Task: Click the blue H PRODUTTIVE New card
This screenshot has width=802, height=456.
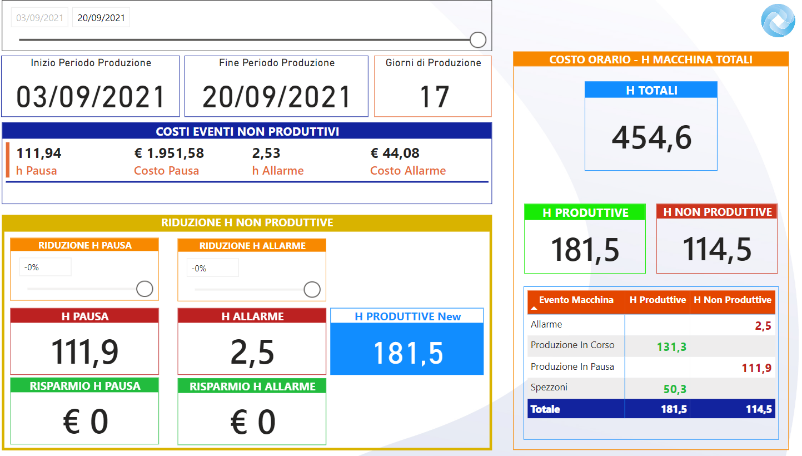Action: click(x=407, y=345)
